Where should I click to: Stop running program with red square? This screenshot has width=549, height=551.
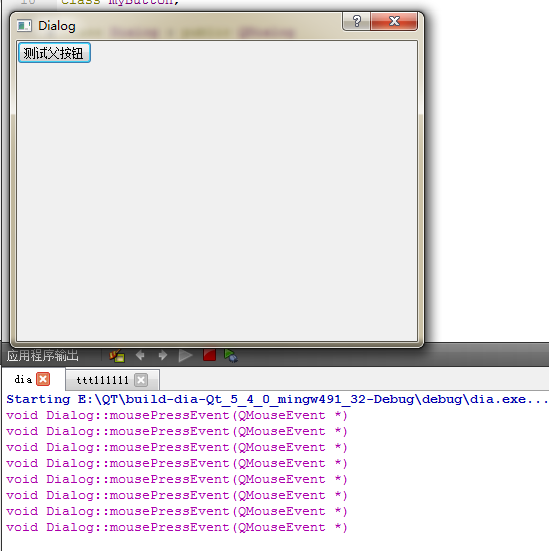click(209, 355)
